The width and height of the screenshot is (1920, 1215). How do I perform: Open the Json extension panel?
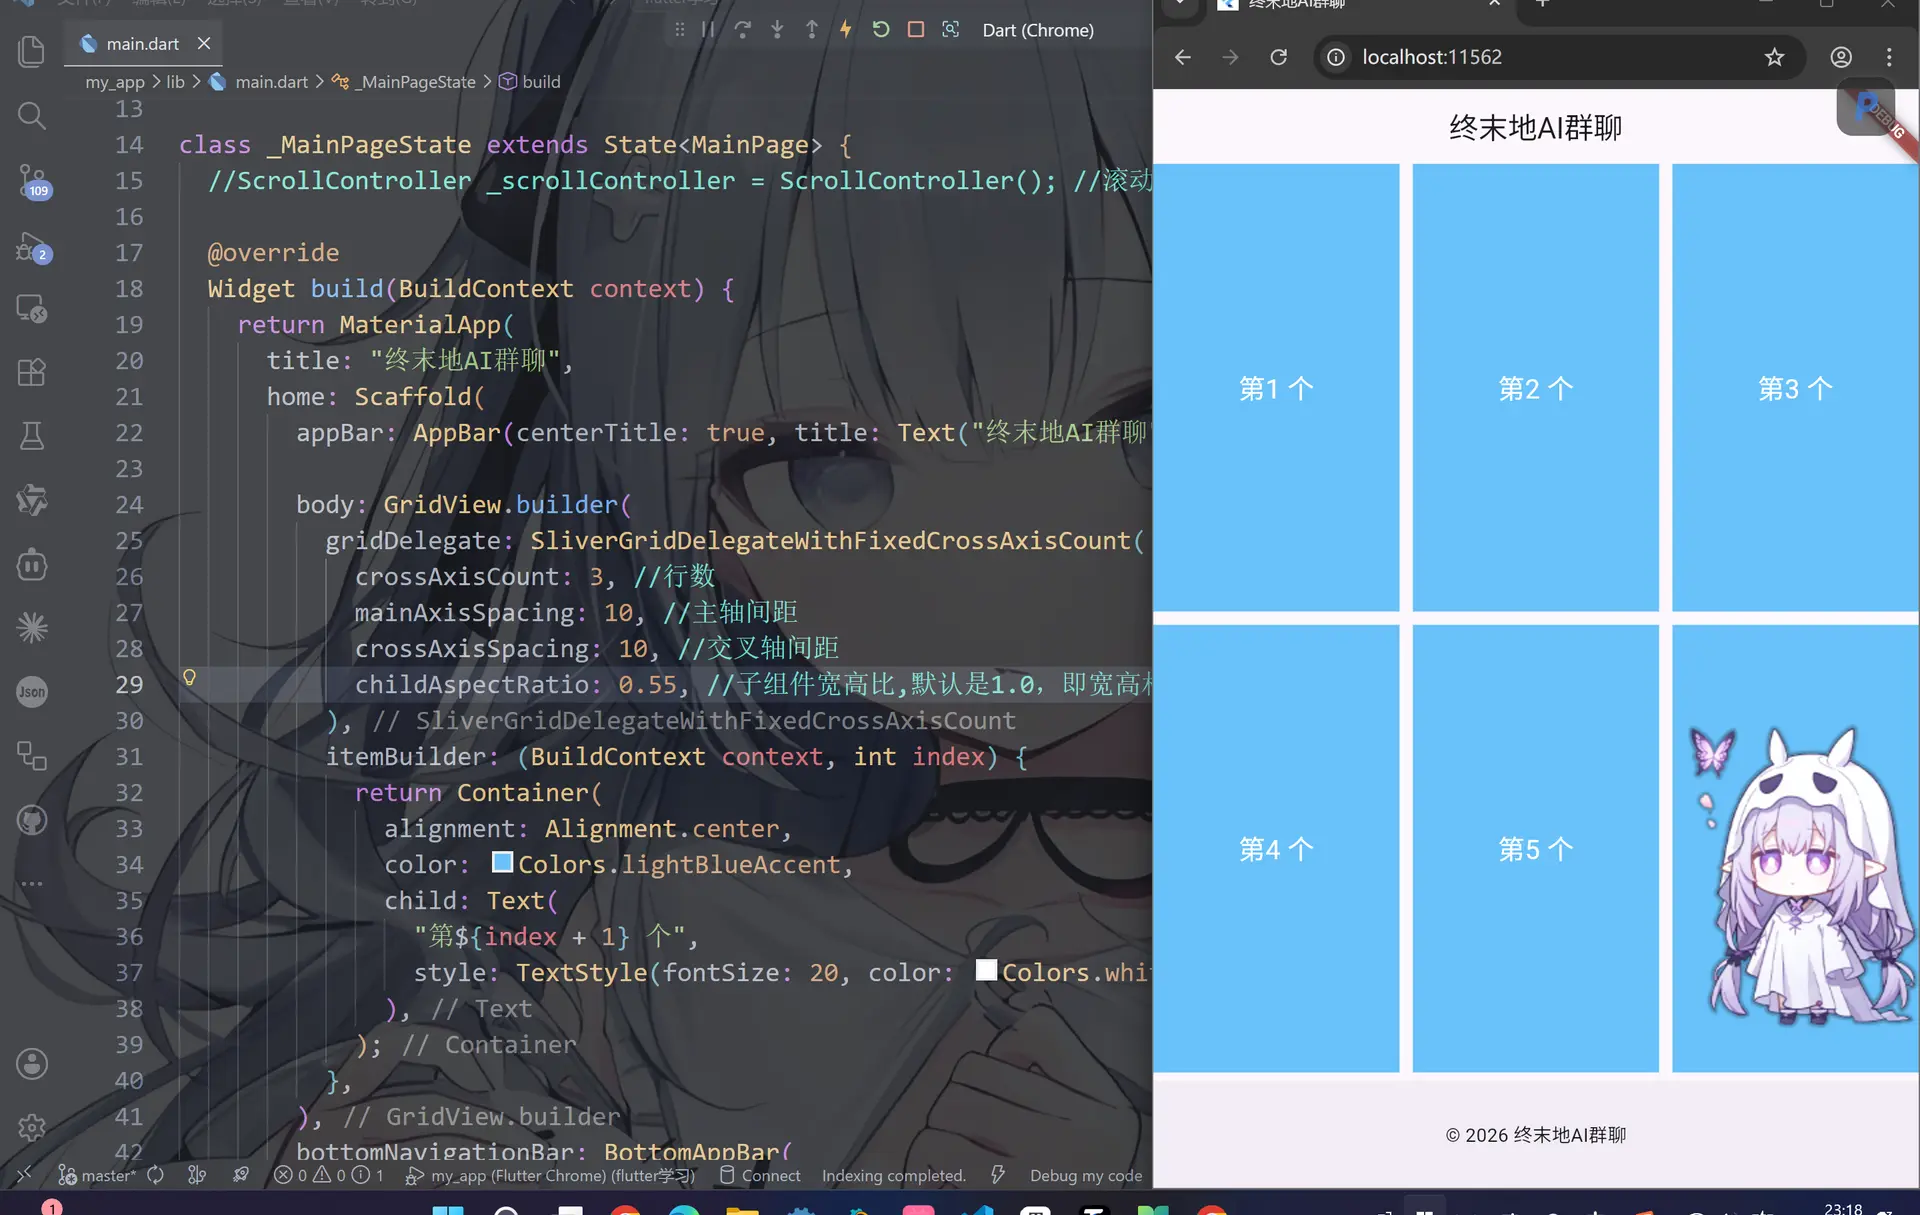pos(32,692)
